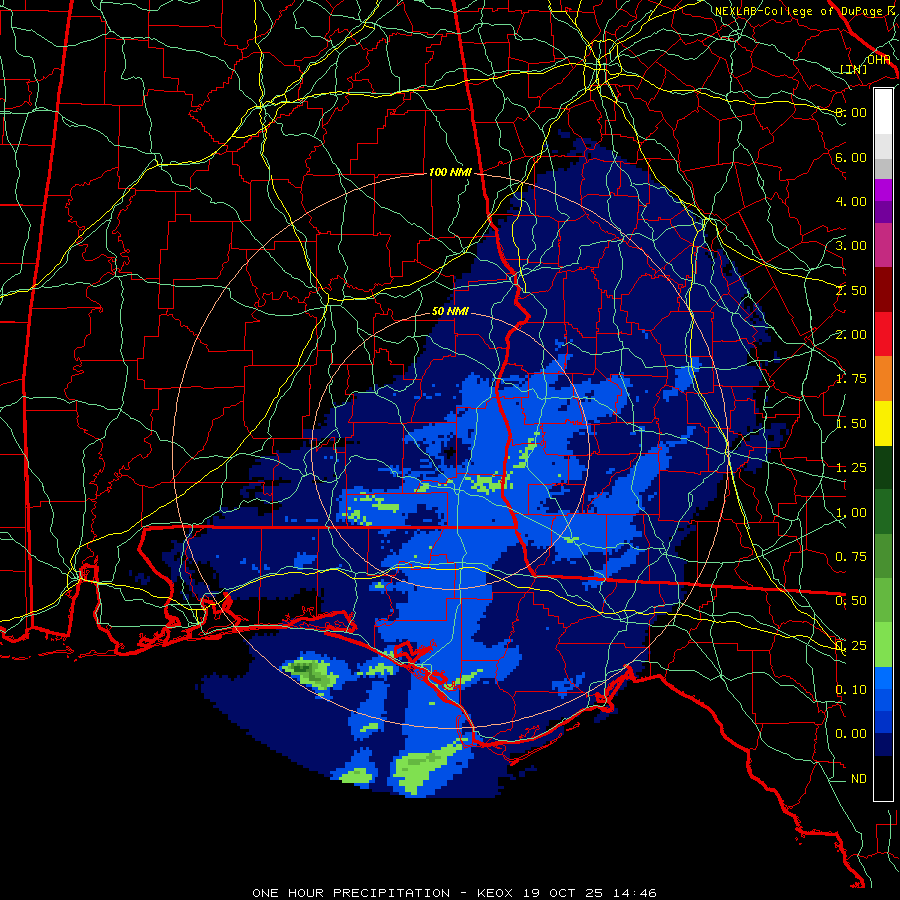Image resolution: width=900 pixels, height=900 pixels.
Task: Click the '1.25' legend value
Action: click(x=851, y=468)
